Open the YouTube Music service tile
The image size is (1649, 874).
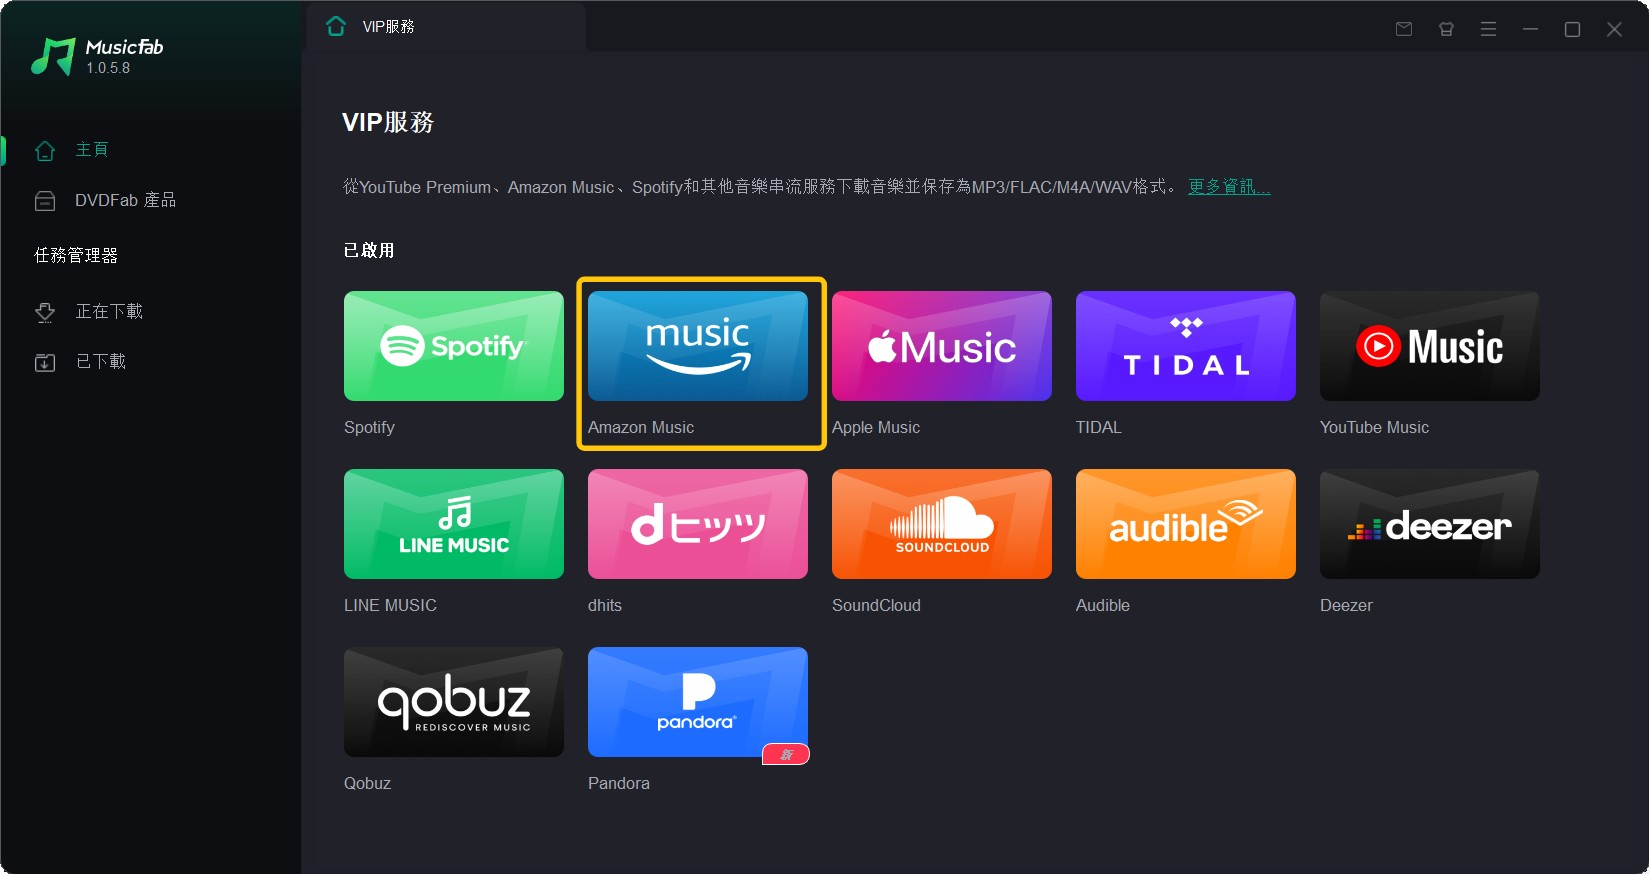tap(1430, 346)
